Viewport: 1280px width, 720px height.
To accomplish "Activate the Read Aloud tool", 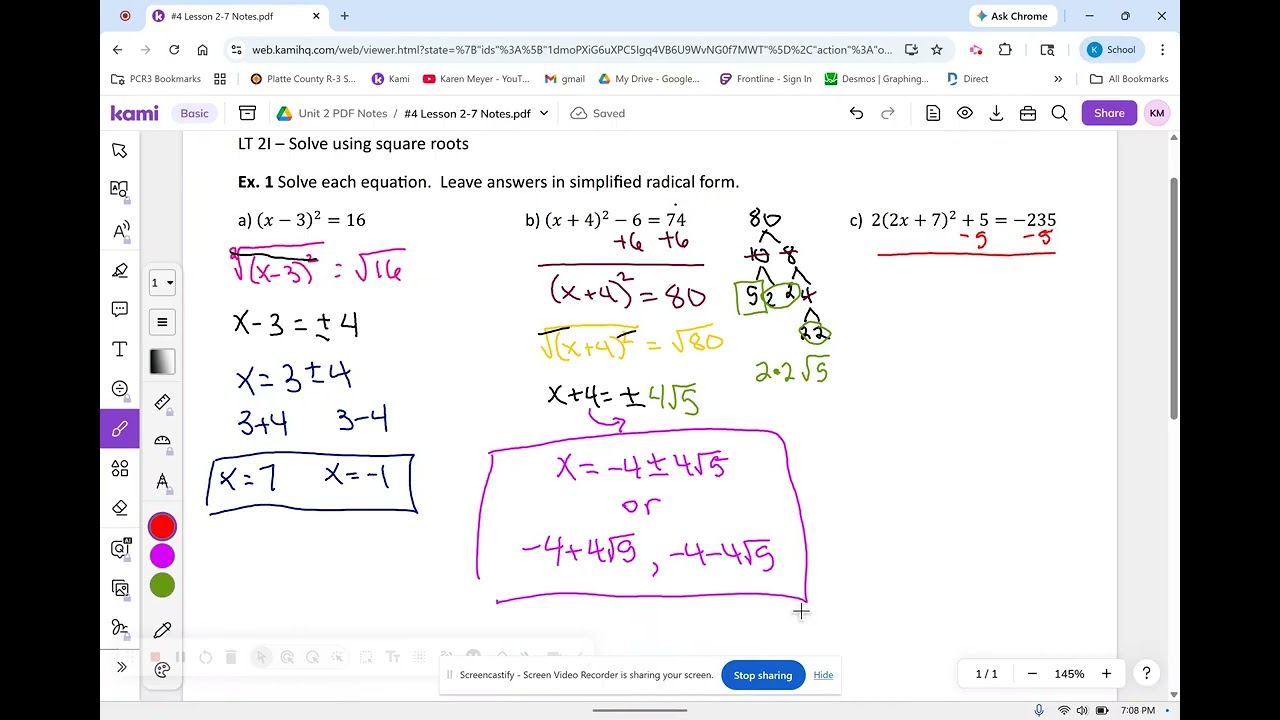I will 120,230.
